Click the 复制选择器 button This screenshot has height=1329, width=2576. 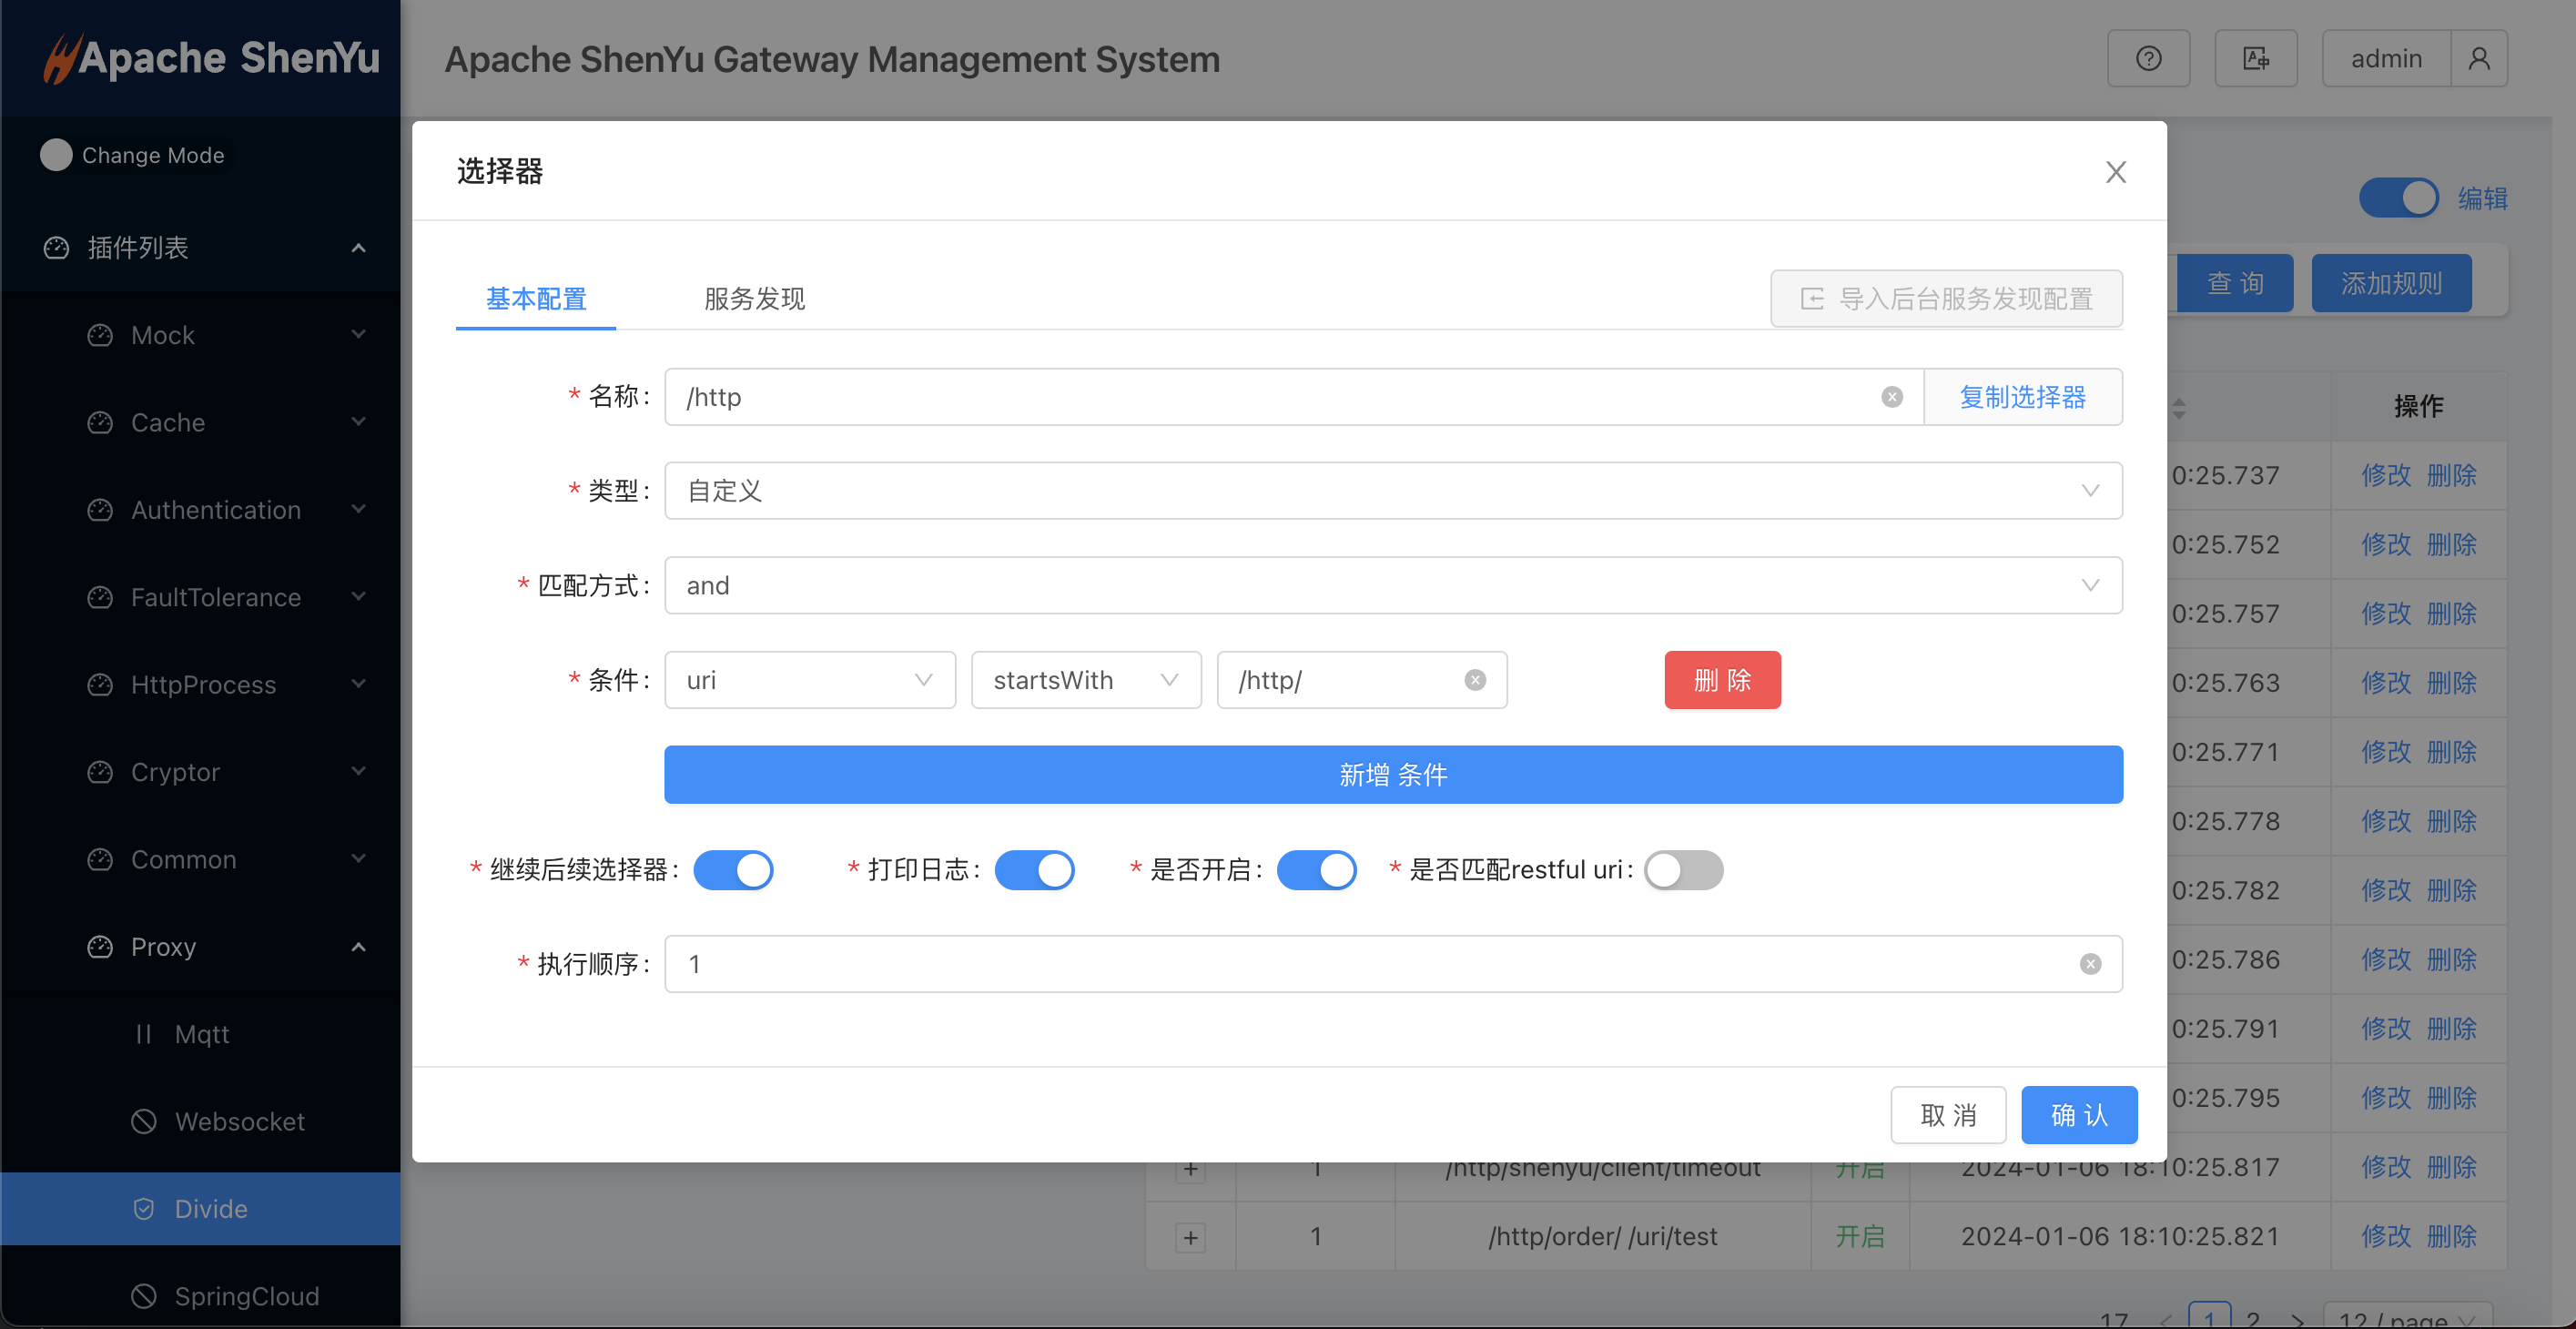[x=2022, y=395]
